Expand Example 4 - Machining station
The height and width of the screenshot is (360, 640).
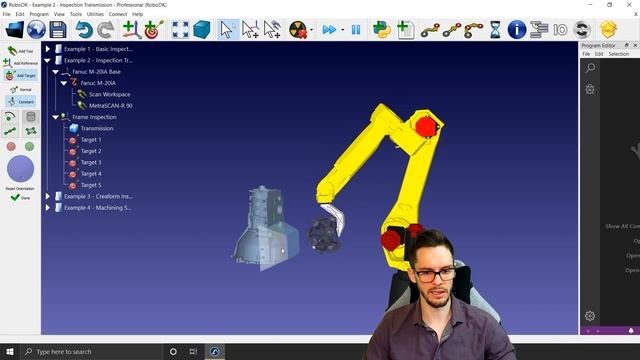click(48, 208)
